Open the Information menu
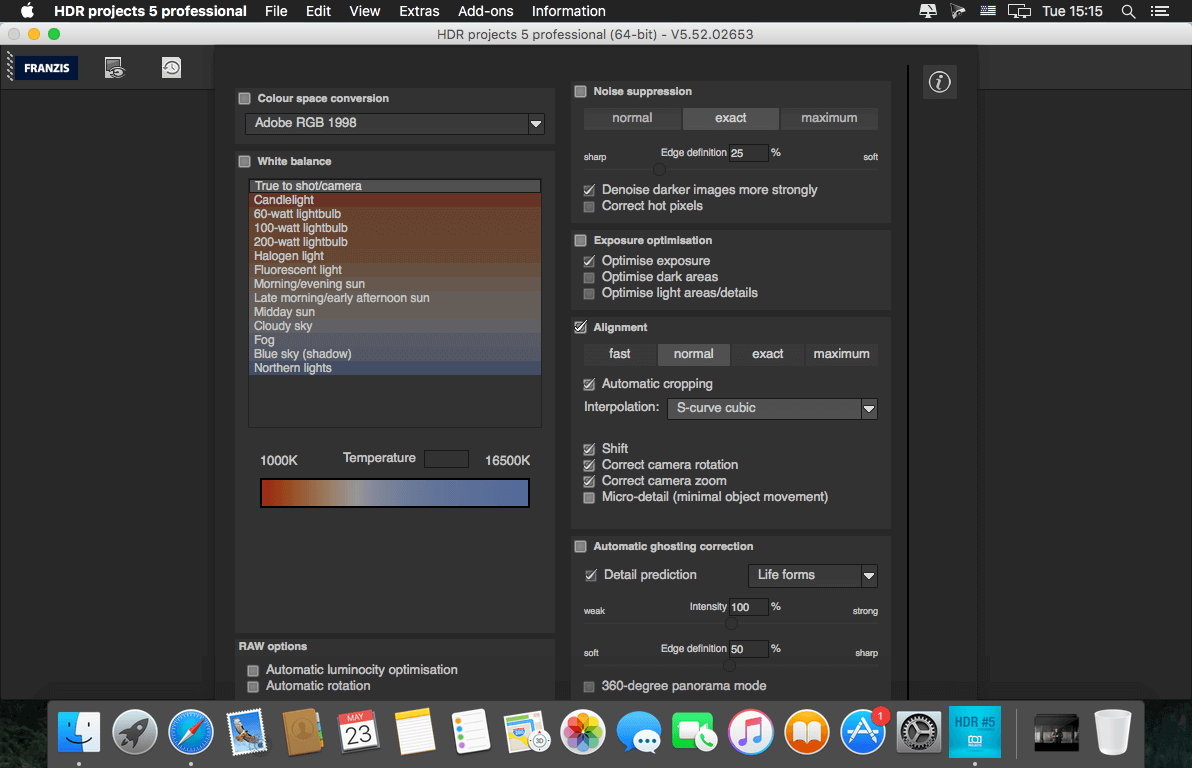 (x=568, y=11)
